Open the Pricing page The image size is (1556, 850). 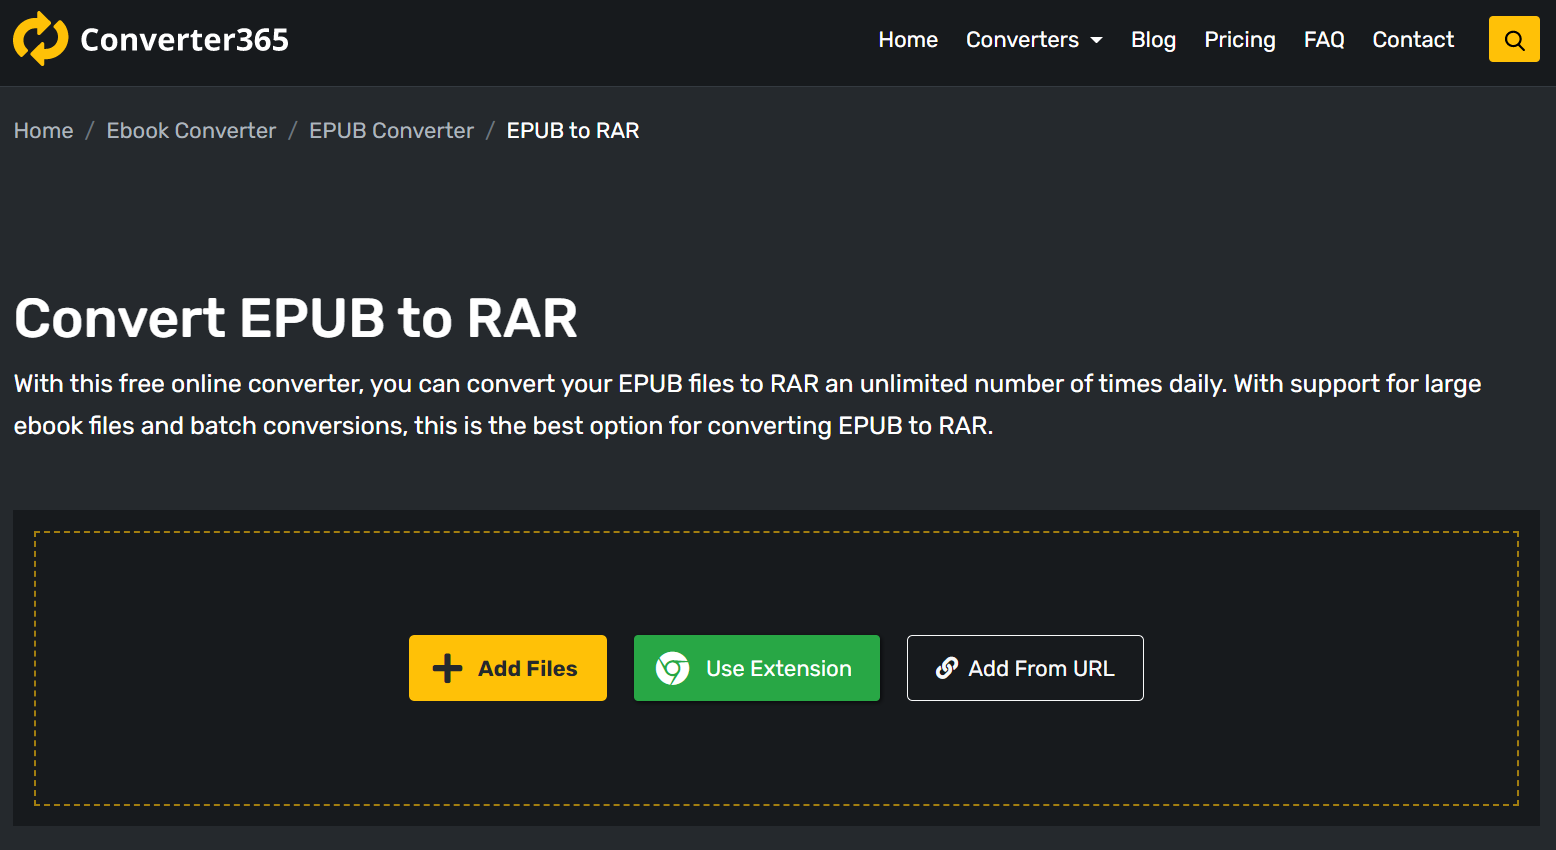tap(1239, 40)
